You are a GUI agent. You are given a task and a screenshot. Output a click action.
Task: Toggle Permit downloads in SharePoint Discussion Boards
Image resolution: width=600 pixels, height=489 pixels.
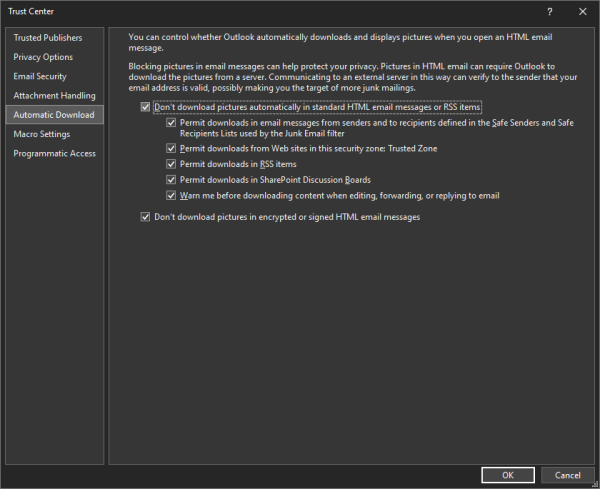coord(171,180)
